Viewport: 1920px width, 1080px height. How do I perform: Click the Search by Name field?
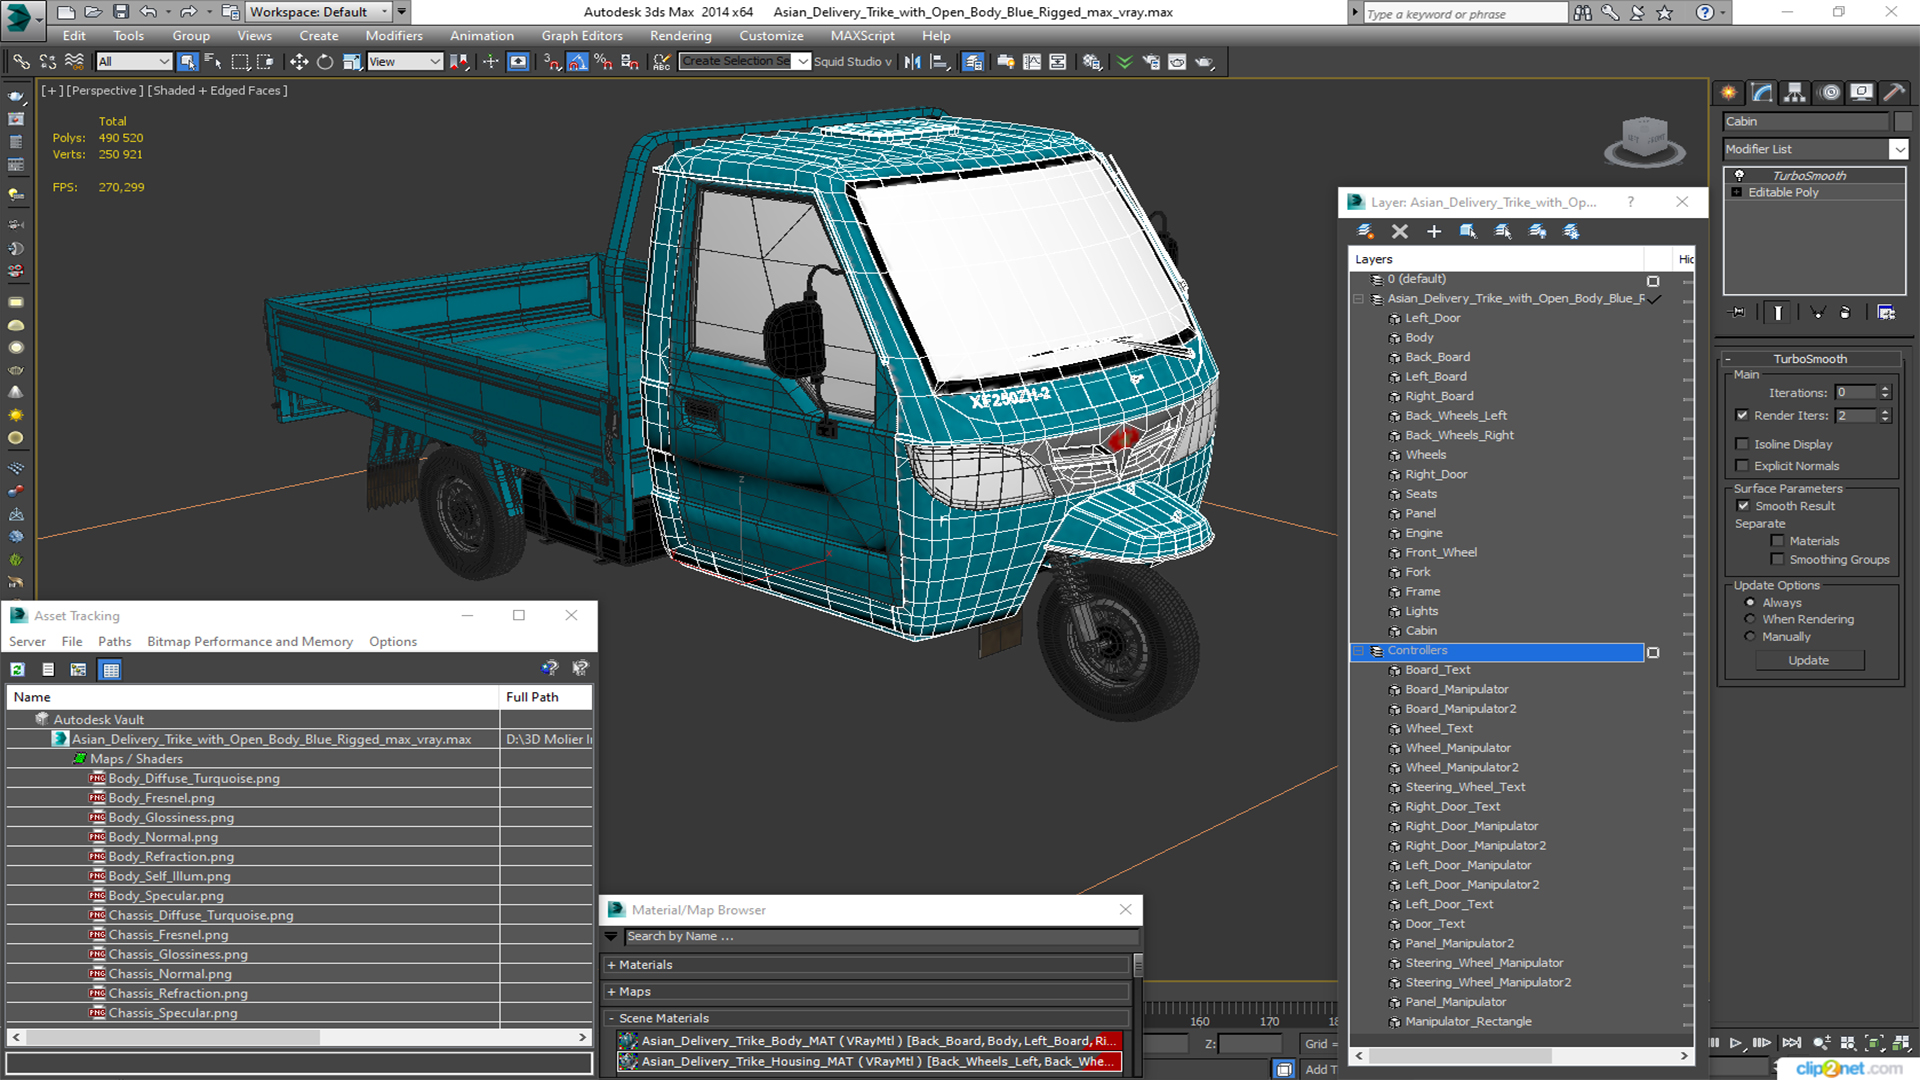pyautogui.click(x=880, y=937)
